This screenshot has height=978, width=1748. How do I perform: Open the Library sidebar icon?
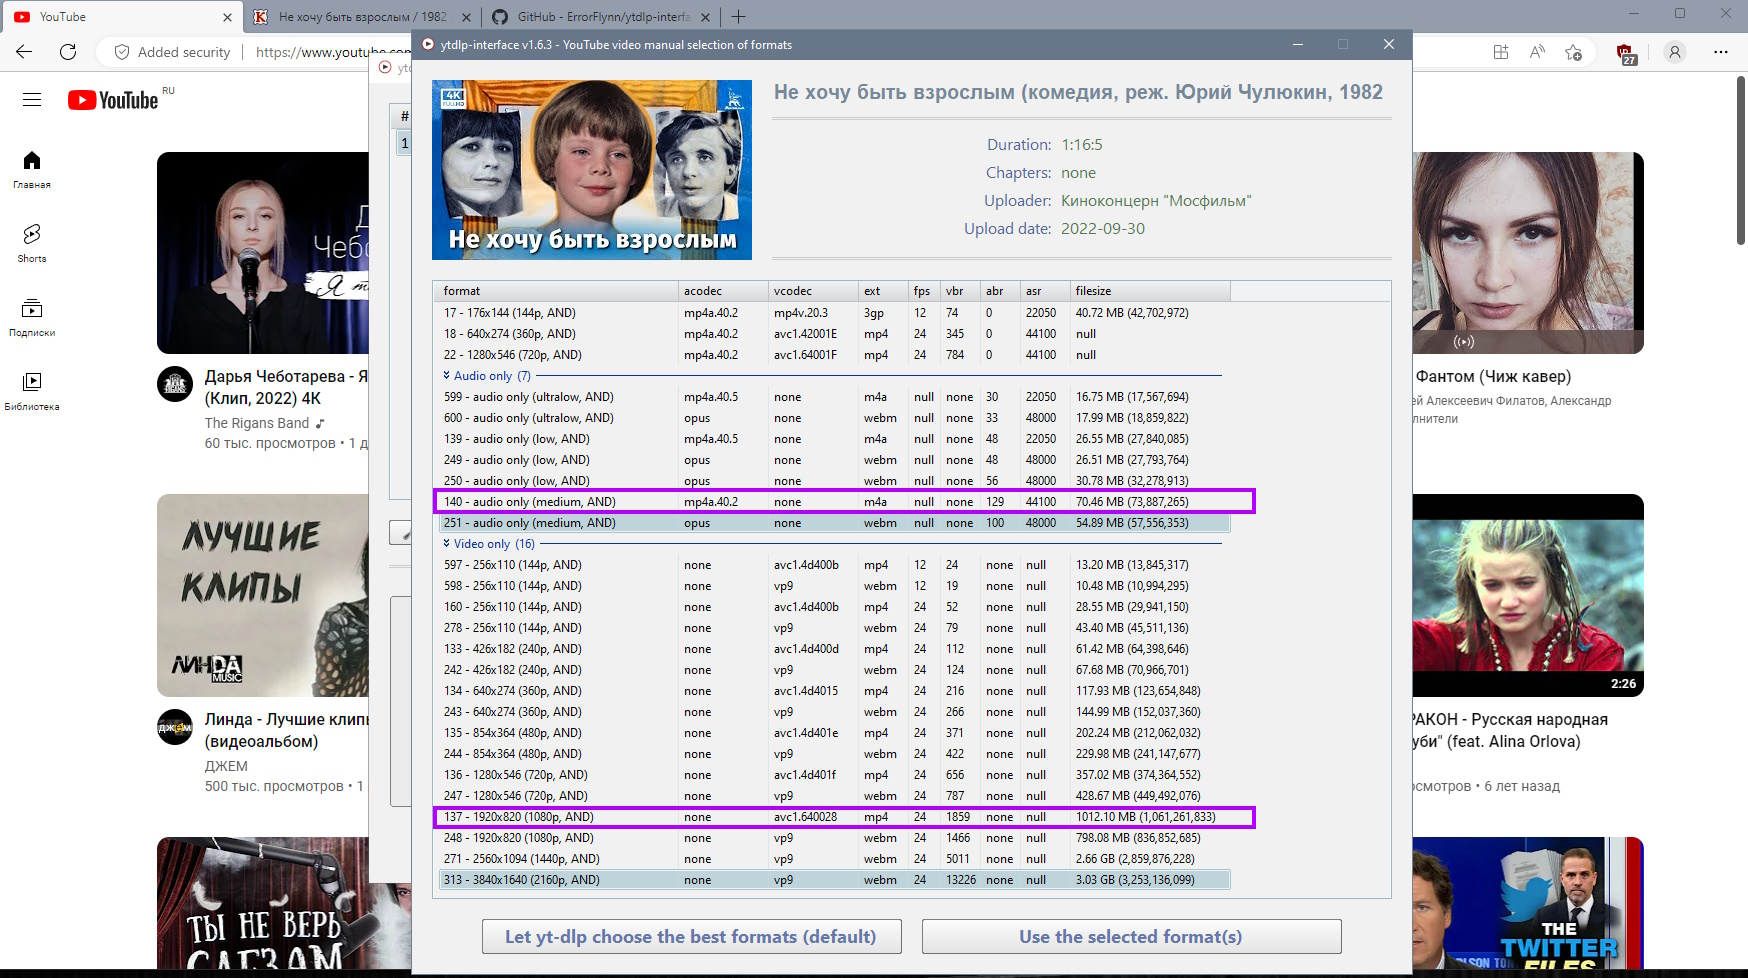pos(32,390)
